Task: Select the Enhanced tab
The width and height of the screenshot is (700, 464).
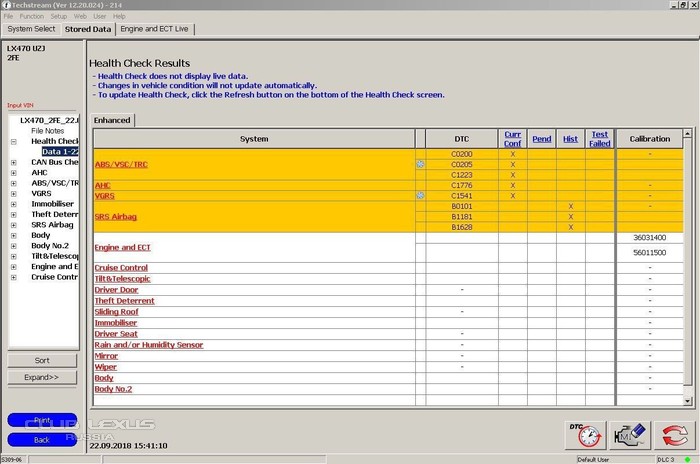Action: tap(112, 120)
